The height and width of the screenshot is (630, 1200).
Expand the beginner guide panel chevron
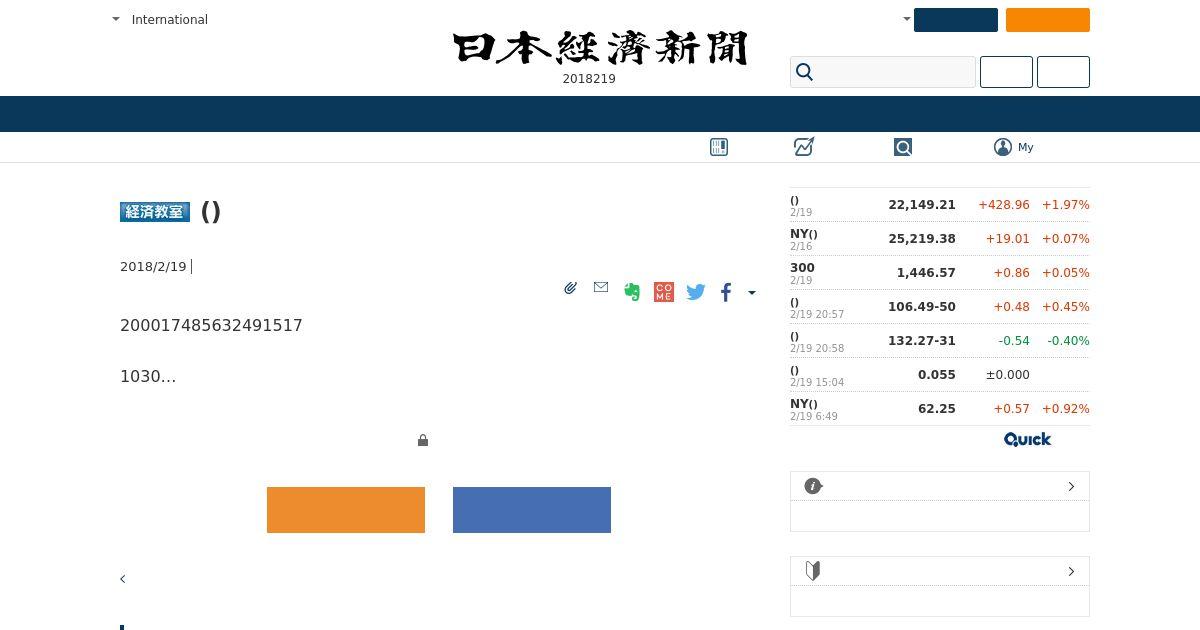[x=1071, y=571]
